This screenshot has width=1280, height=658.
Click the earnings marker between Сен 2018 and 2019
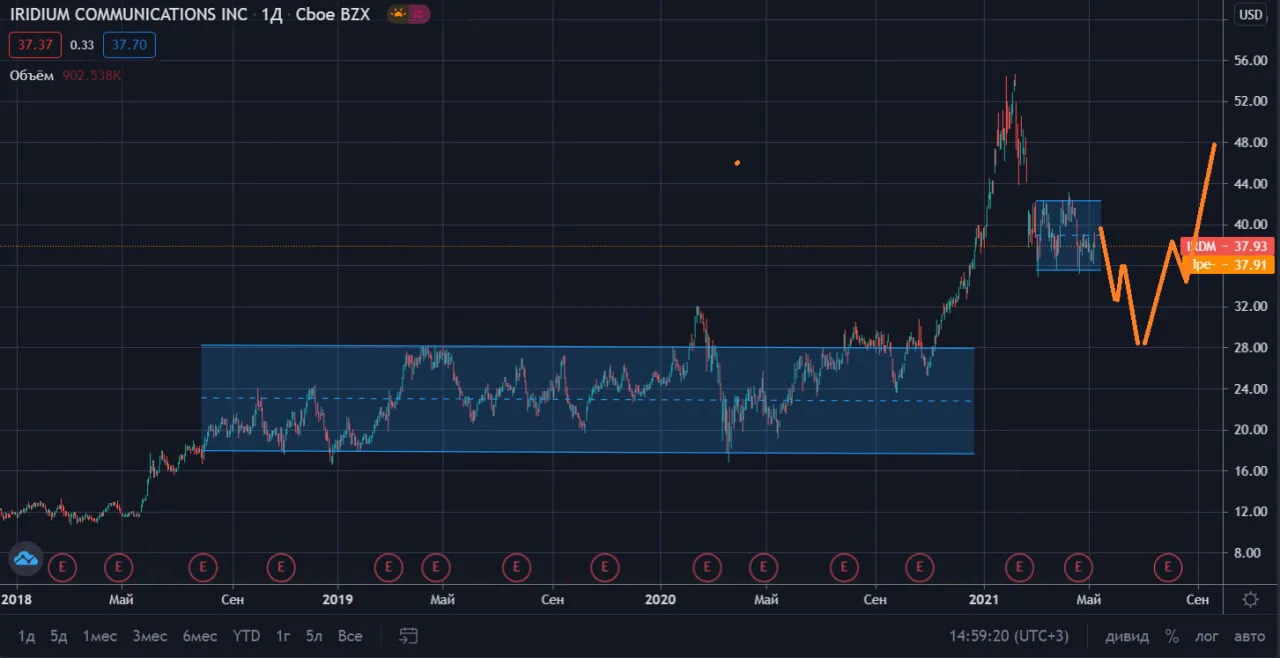click(x=281, y=567)
